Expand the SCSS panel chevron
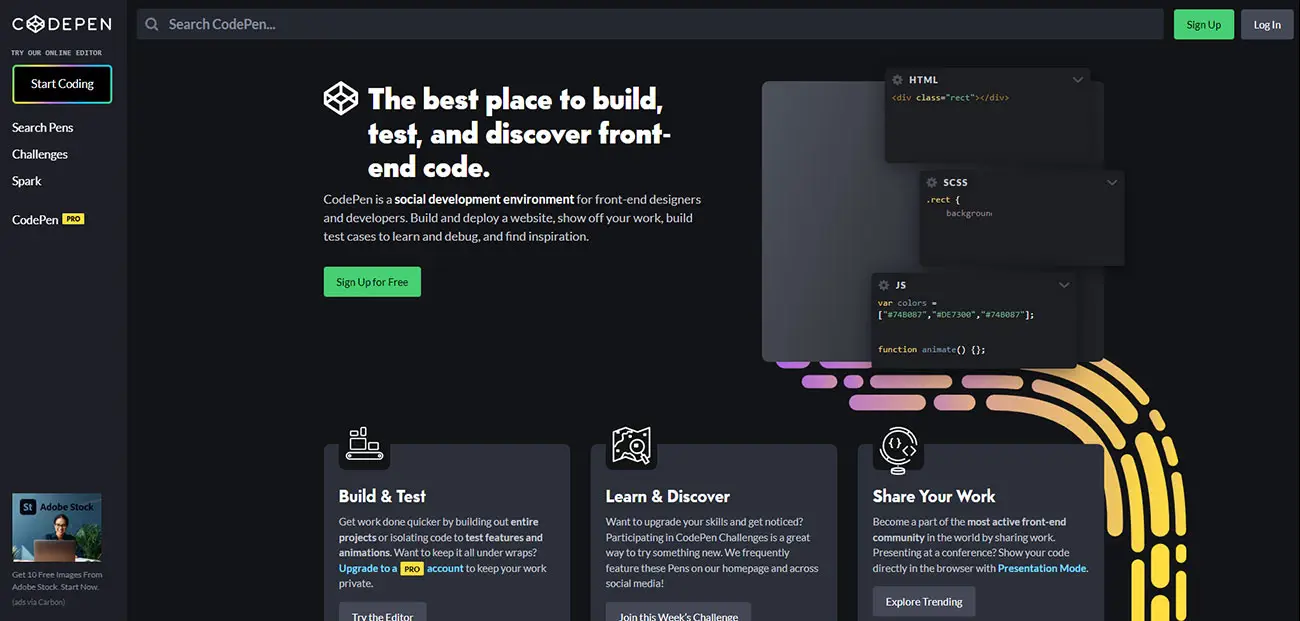Viewport: 1300px width, 621px height. tap(1111, 183)
